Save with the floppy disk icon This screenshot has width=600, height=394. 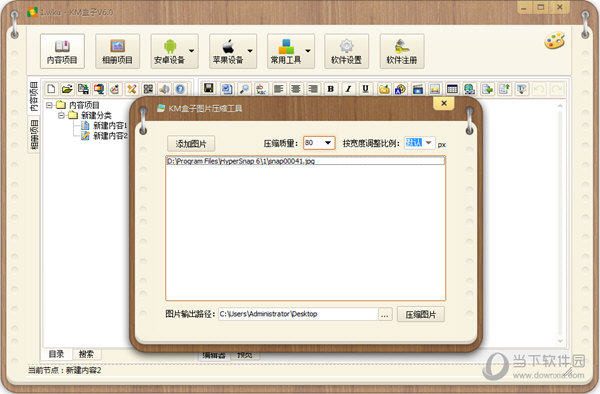coord(209,89)
